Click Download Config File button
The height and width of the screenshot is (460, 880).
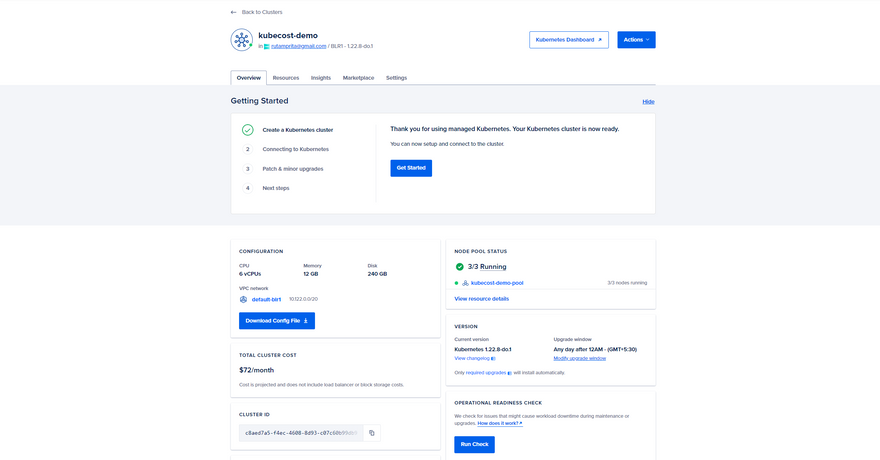[x=277, y=321]
